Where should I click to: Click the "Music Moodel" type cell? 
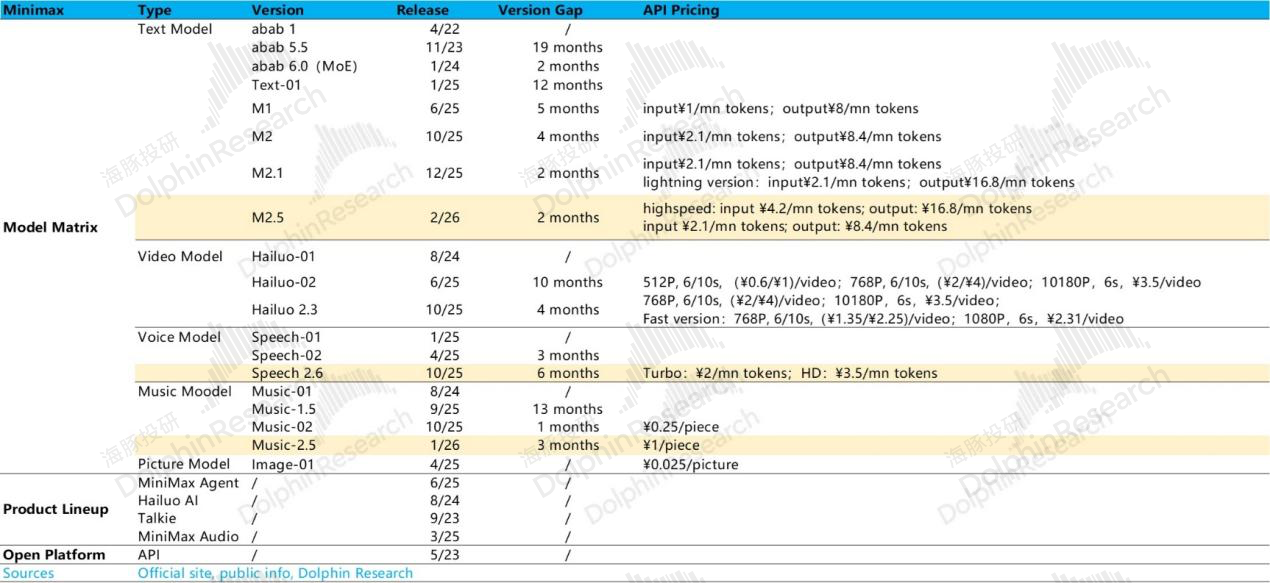click(x=183, y=391)
